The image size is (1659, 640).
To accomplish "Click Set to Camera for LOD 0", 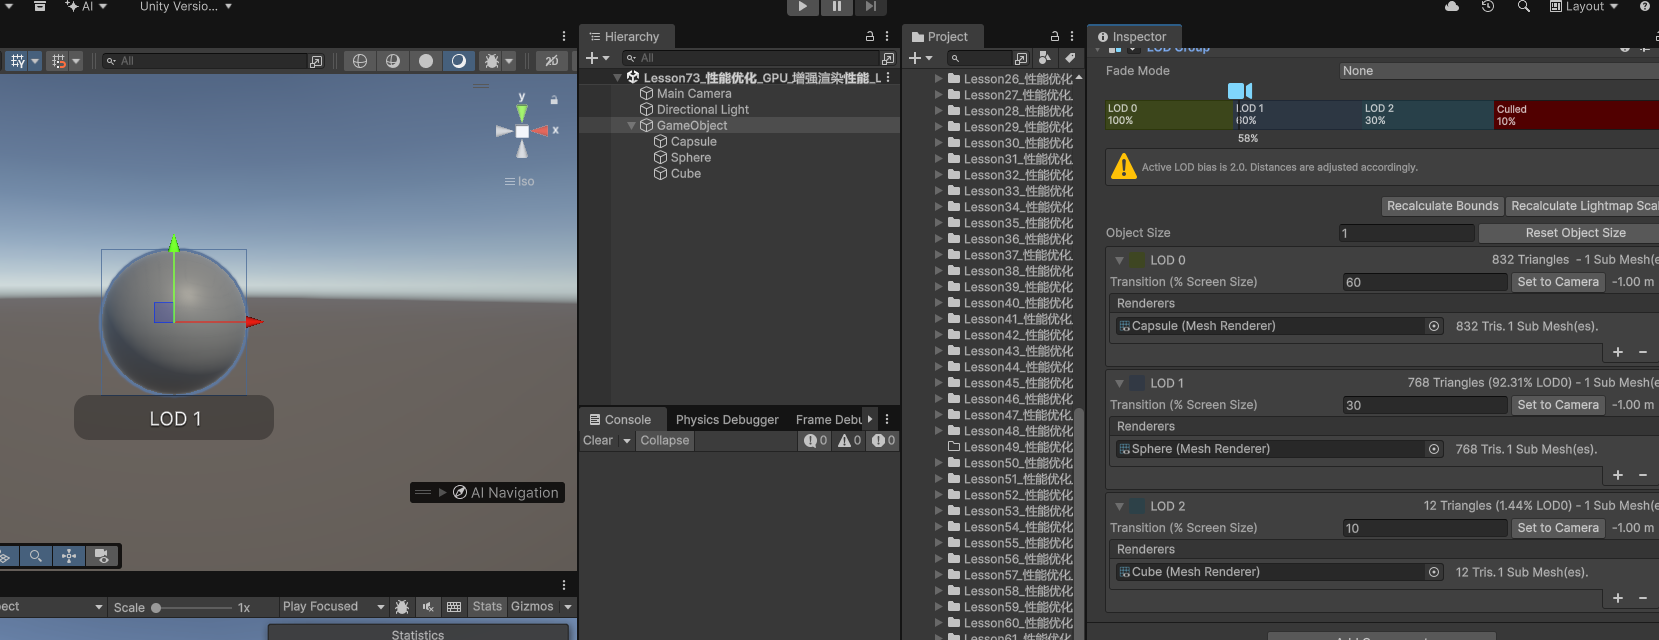I will (x=1557, y=282).
